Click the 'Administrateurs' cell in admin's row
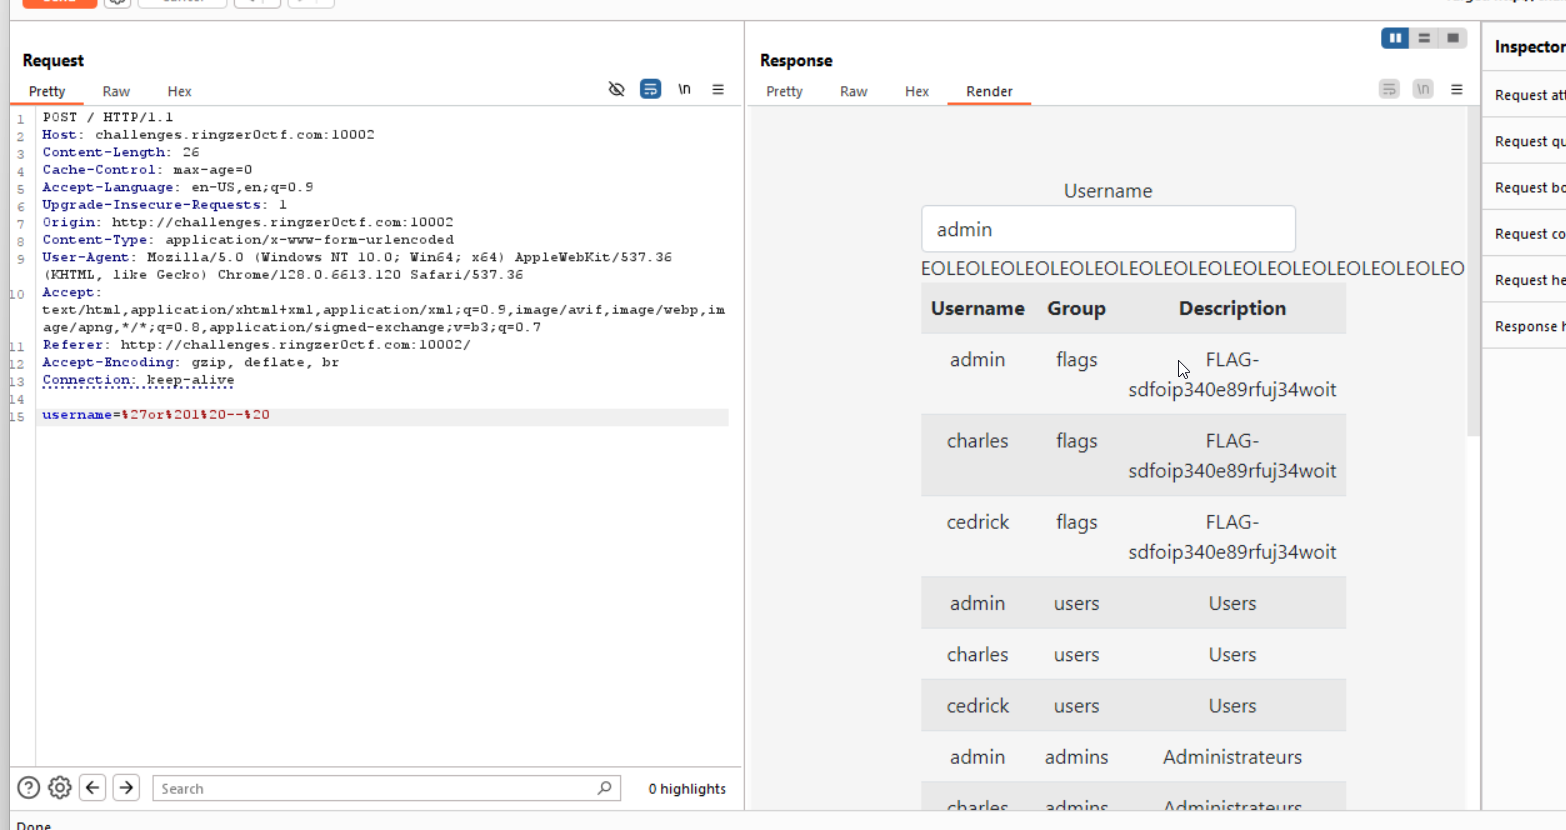Screen dimensions: 1566x830 pos(1232,757)
